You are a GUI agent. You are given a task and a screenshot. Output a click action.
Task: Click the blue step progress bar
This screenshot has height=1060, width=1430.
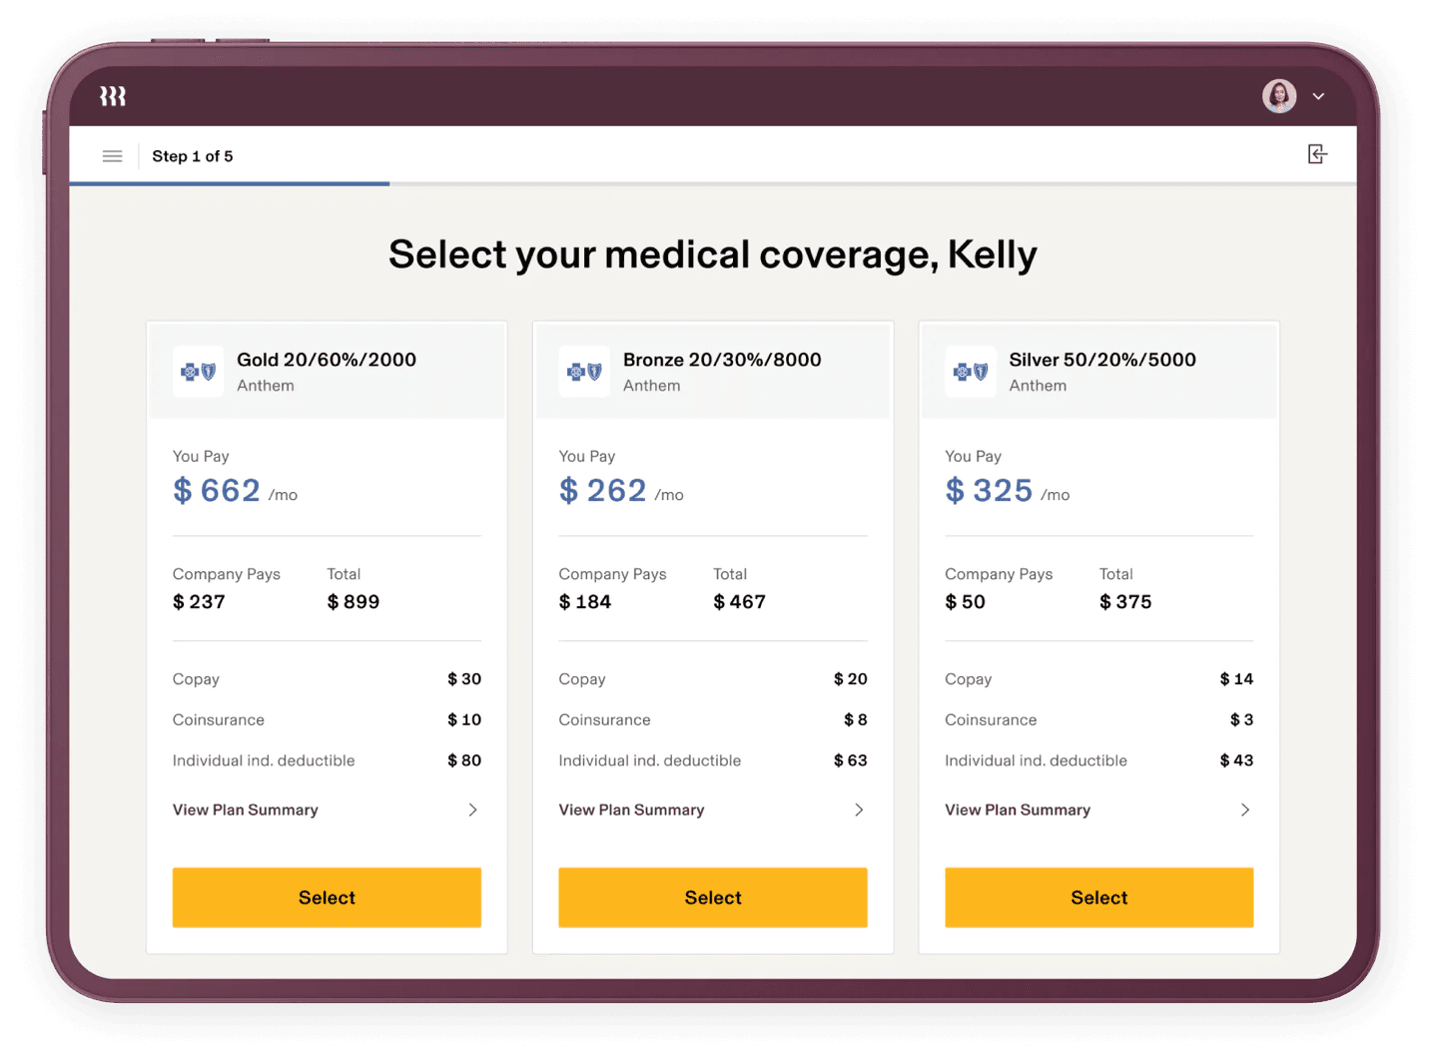tap(229, 184)
